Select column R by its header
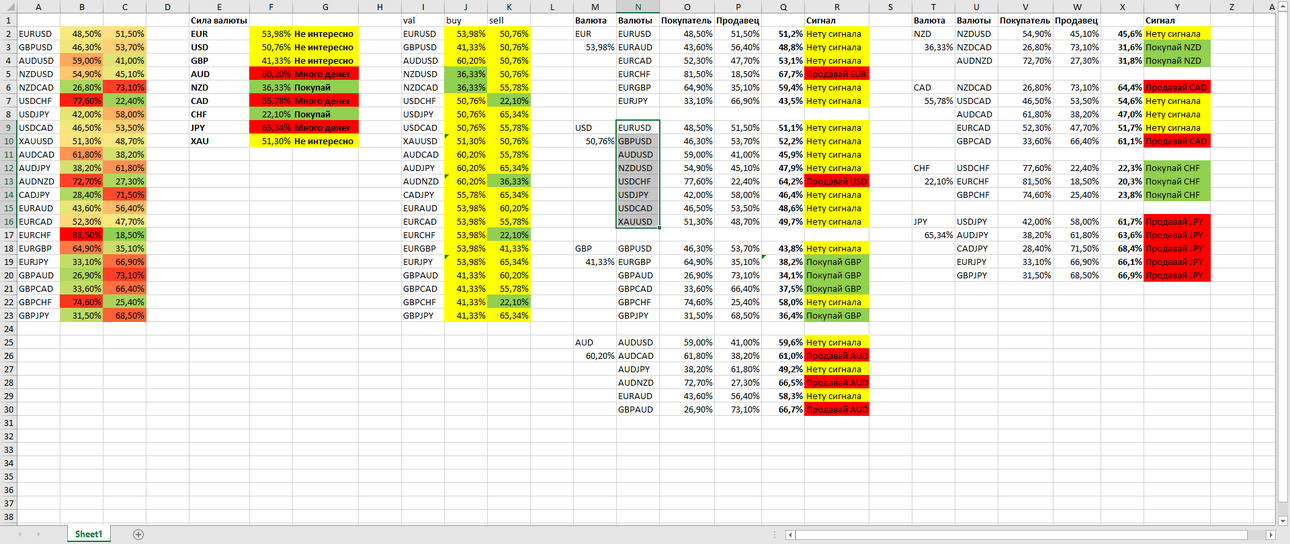Viewport: 1290px width, 544px height. pos(836,6)
